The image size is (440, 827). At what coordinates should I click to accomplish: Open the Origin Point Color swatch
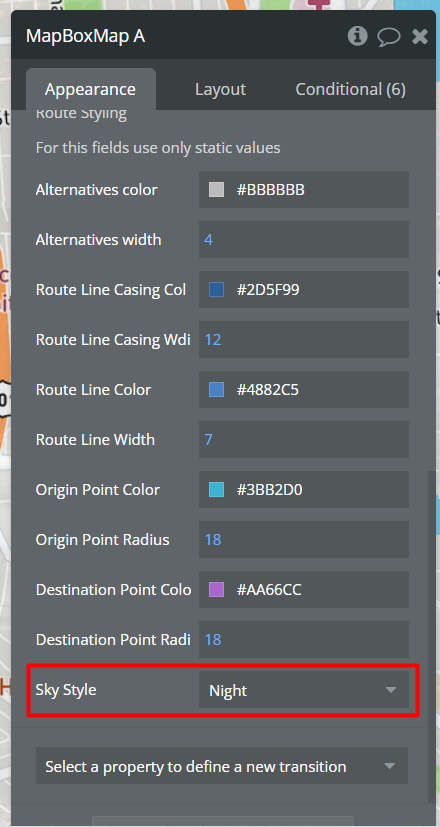coord(216,489)
